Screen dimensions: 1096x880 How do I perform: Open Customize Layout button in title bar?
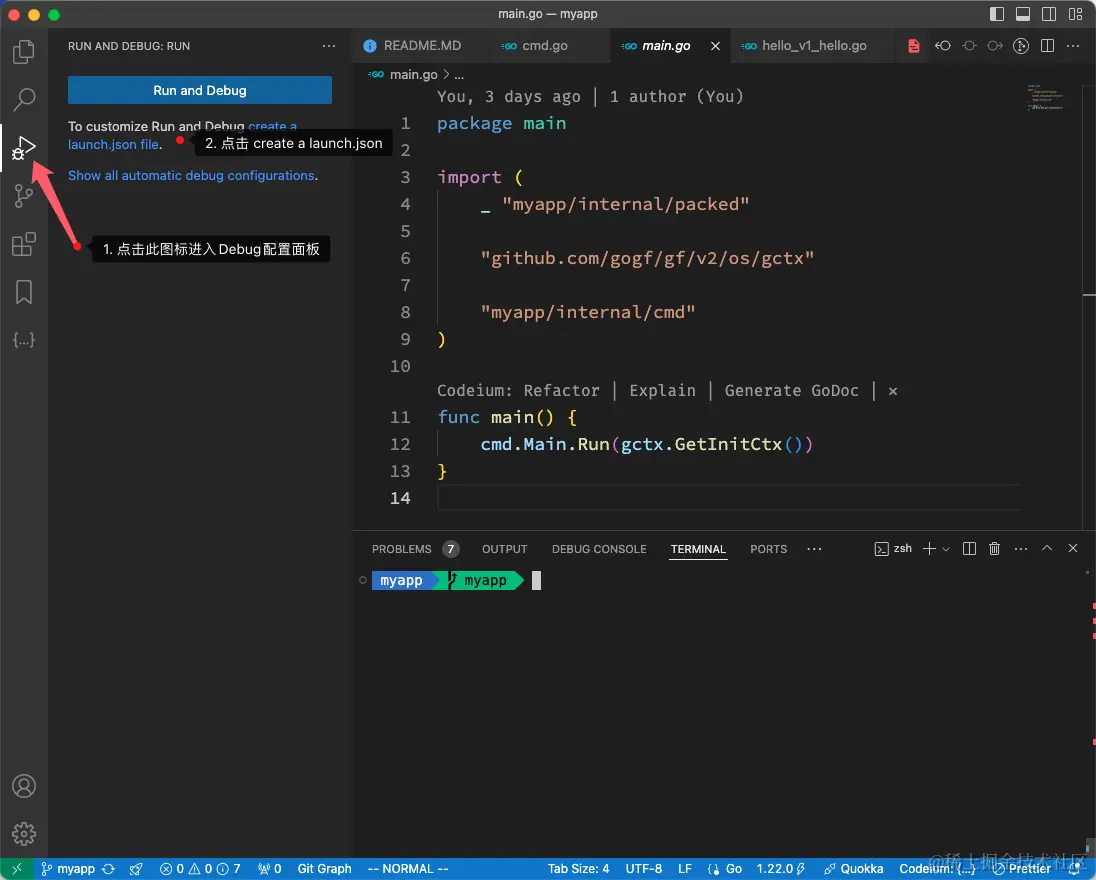pyautogui.click(x=1076, y=14)
